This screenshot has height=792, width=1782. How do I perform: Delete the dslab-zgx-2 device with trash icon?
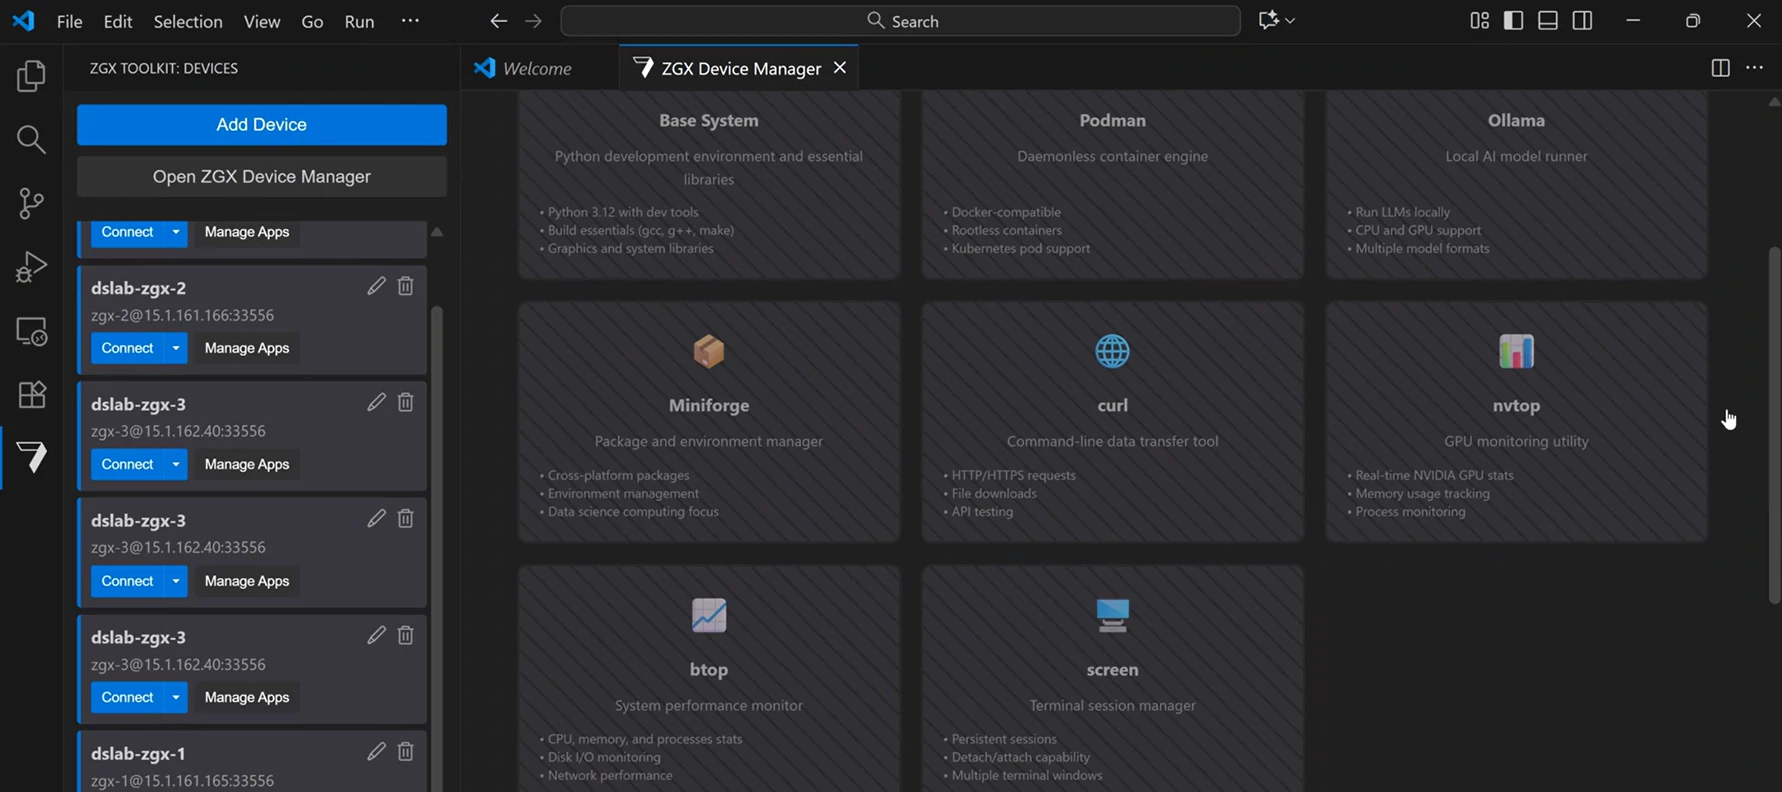point(405,286)
